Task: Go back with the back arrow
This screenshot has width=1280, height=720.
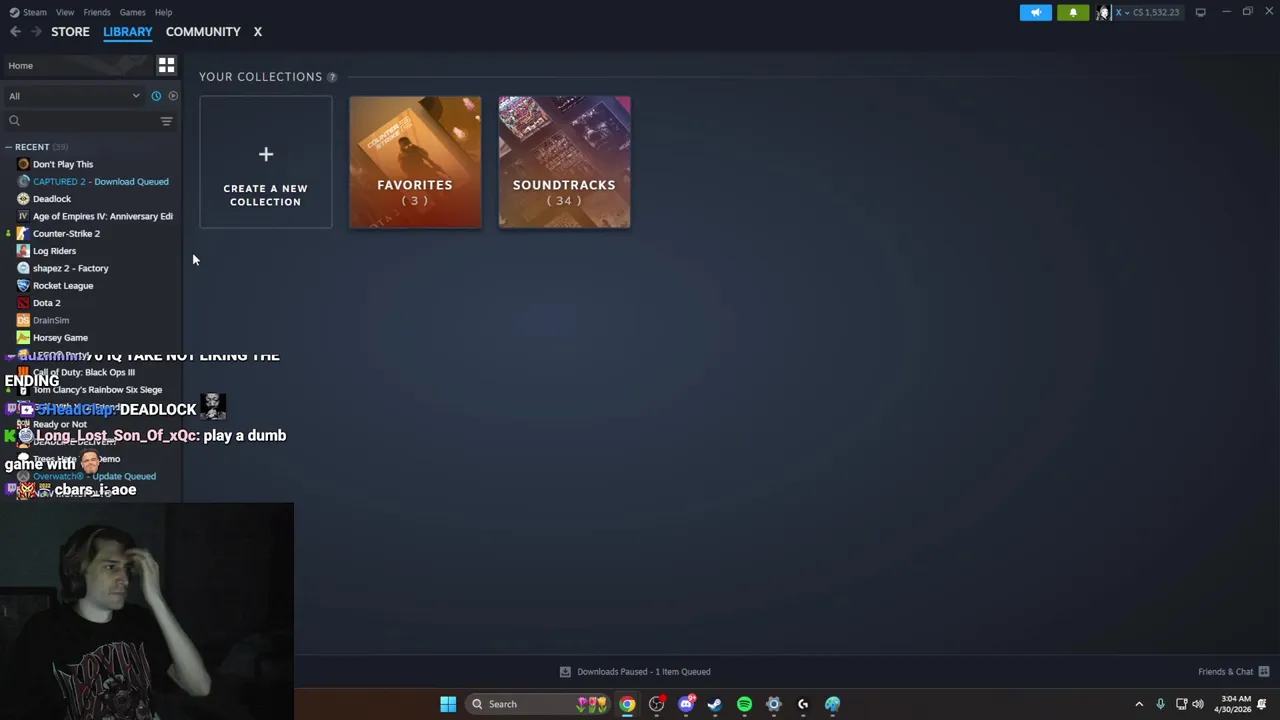Action: 15,32
